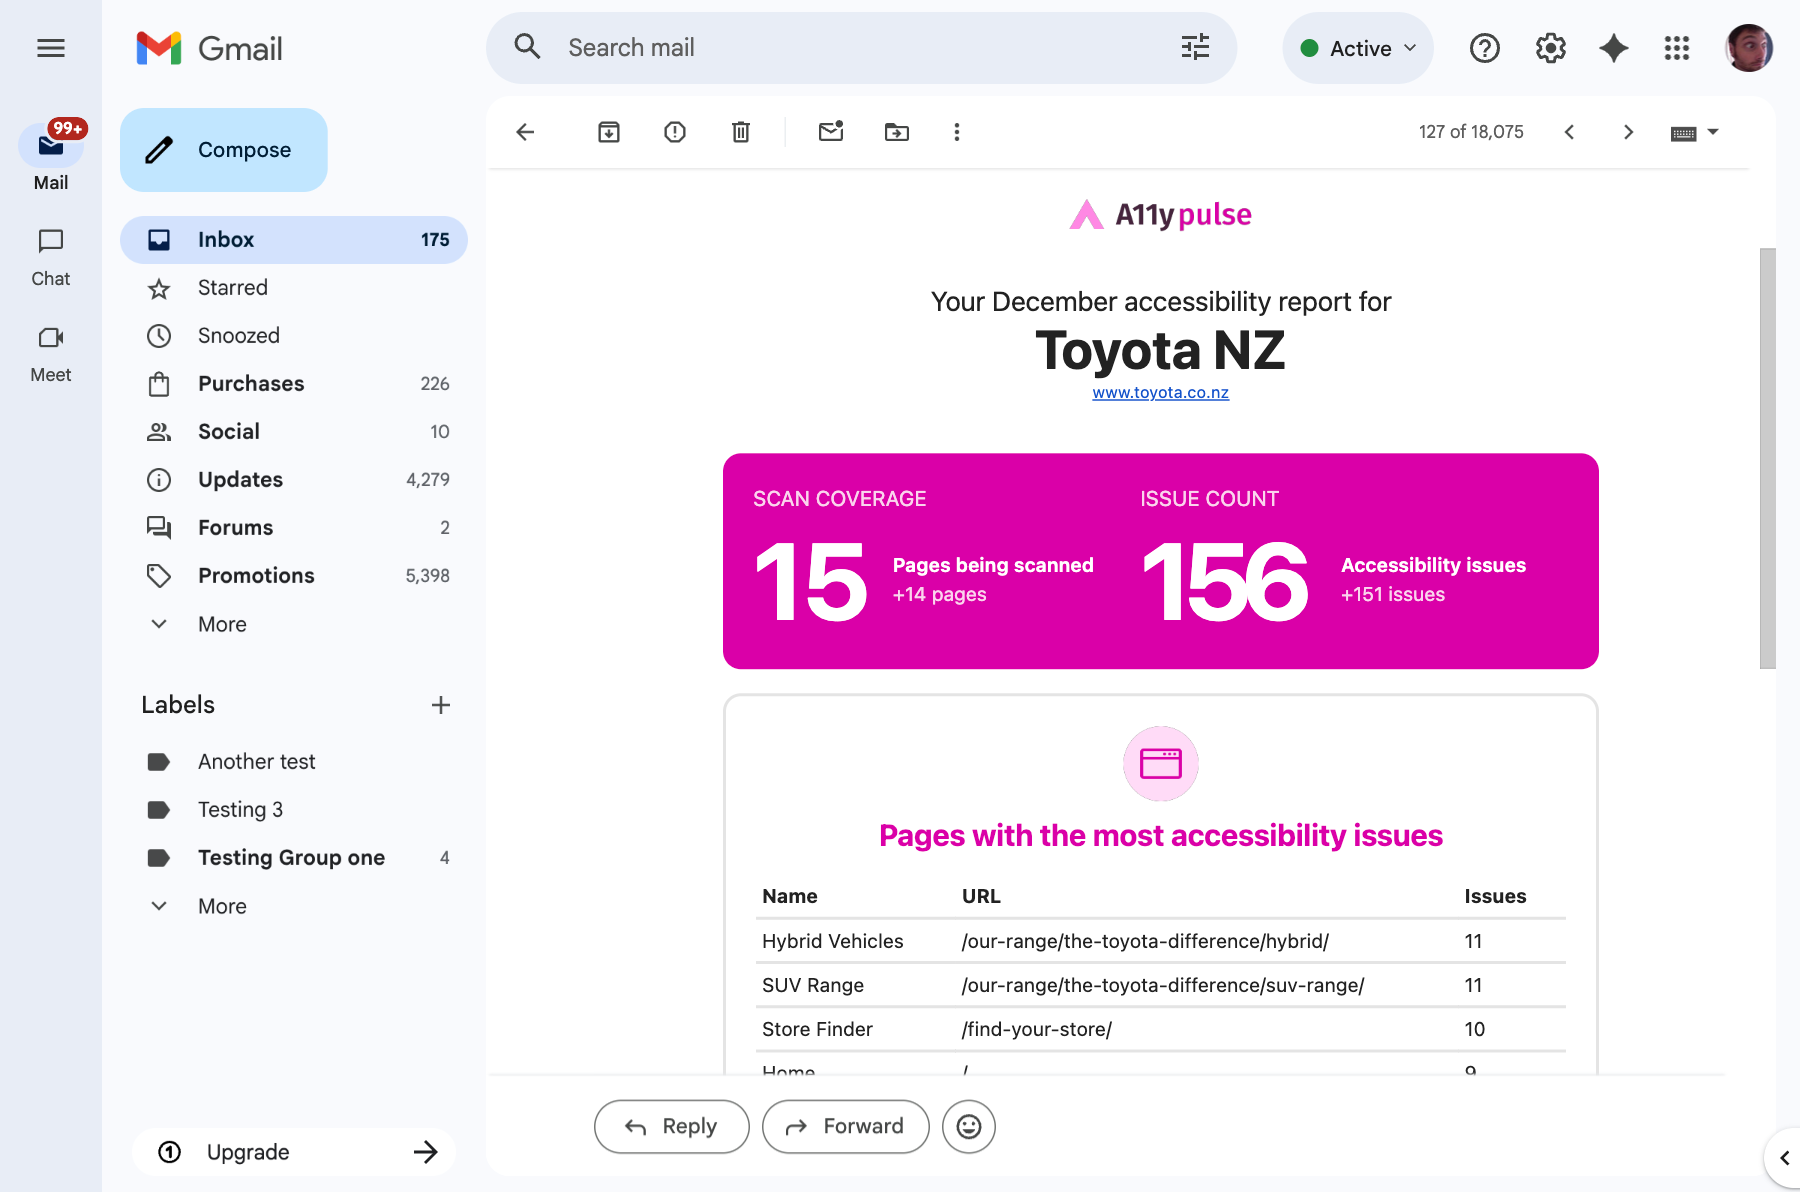Open the Testing Group one label
Viewport: 1800px width, 1192px height.
294,858
